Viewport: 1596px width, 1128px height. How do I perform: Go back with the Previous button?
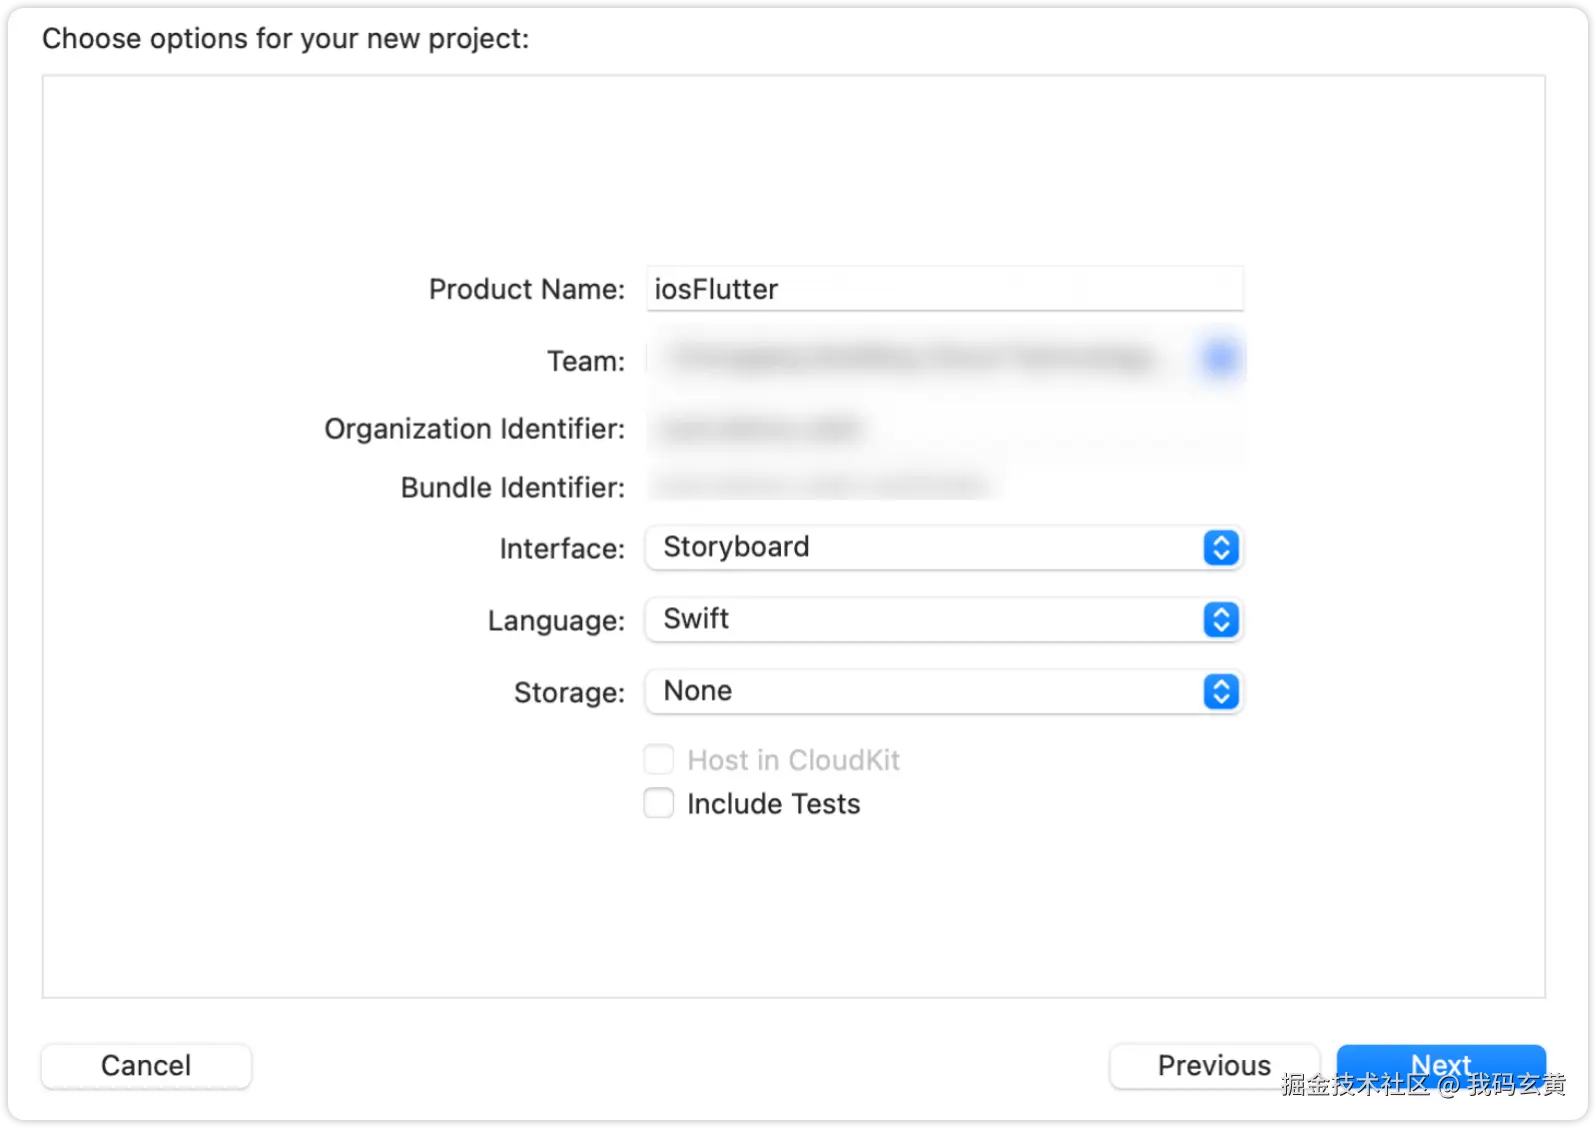click(1214, 1066)
